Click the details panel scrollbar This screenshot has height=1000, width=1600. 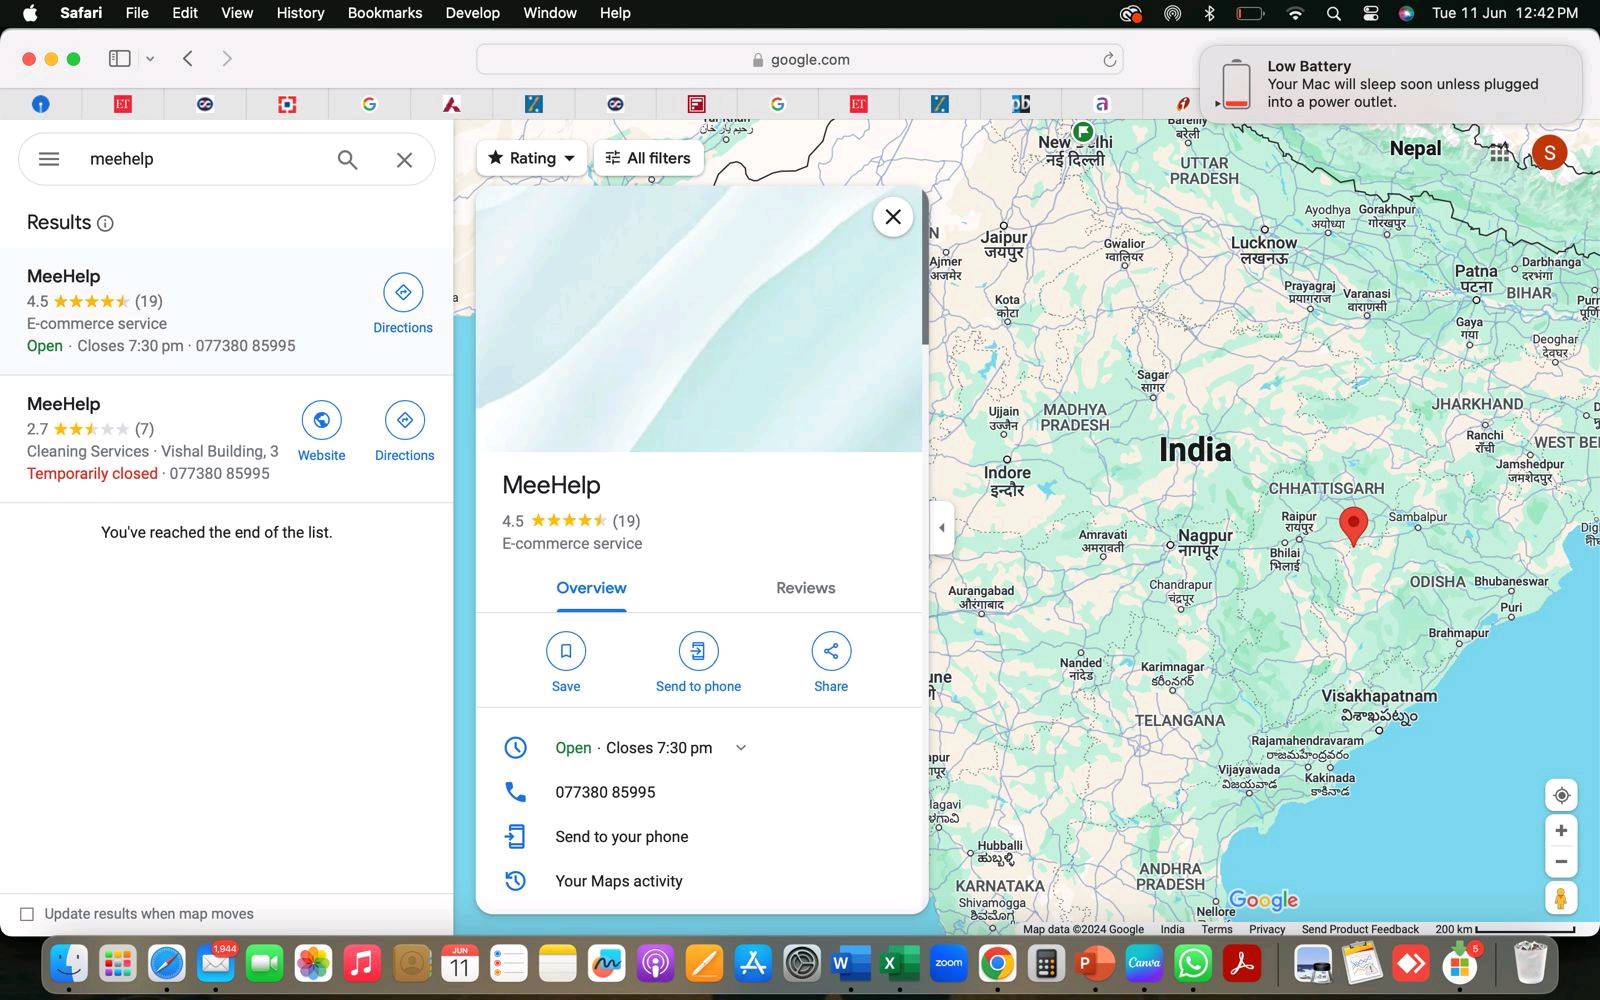pos(925,270)
